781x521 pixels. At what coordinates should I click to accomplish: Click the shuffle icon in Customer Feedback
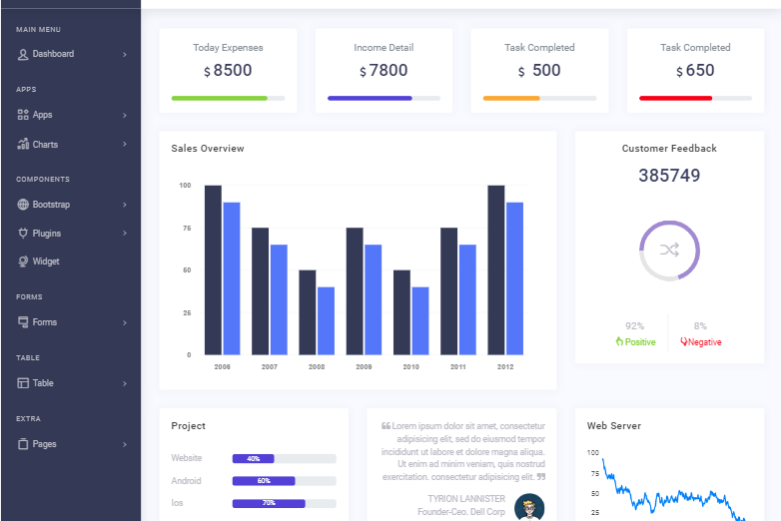669,250
